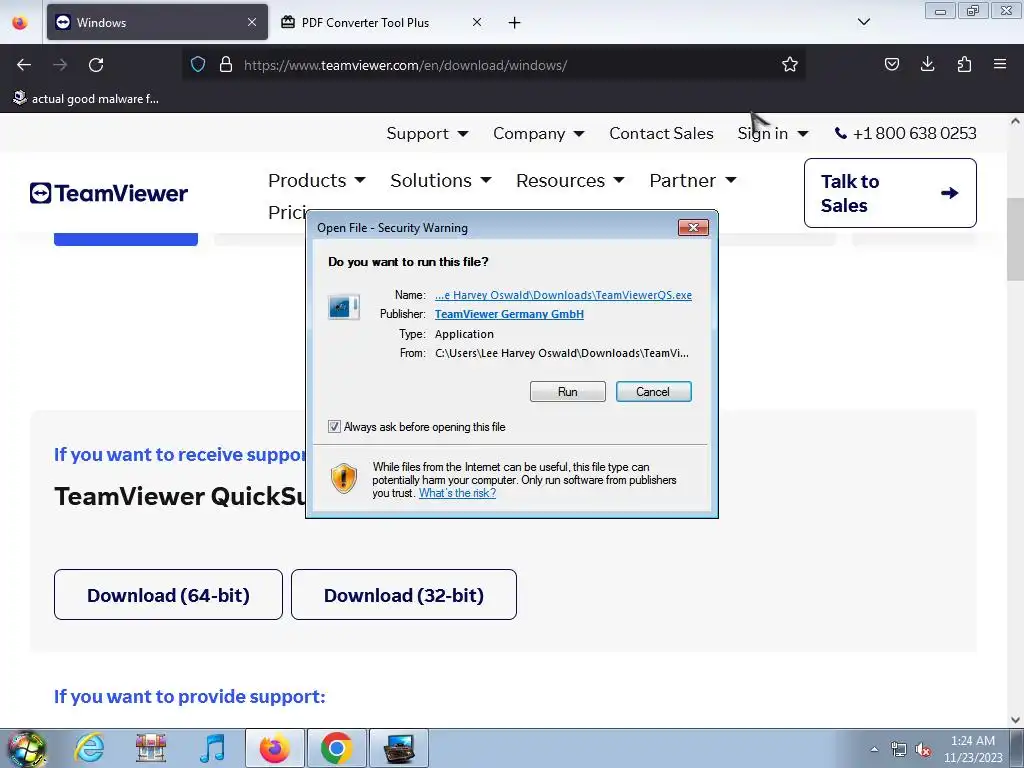Click the +1 800 638 0253 phone number
Viewport: 1024px width, 768px height.
click(906, 133)
